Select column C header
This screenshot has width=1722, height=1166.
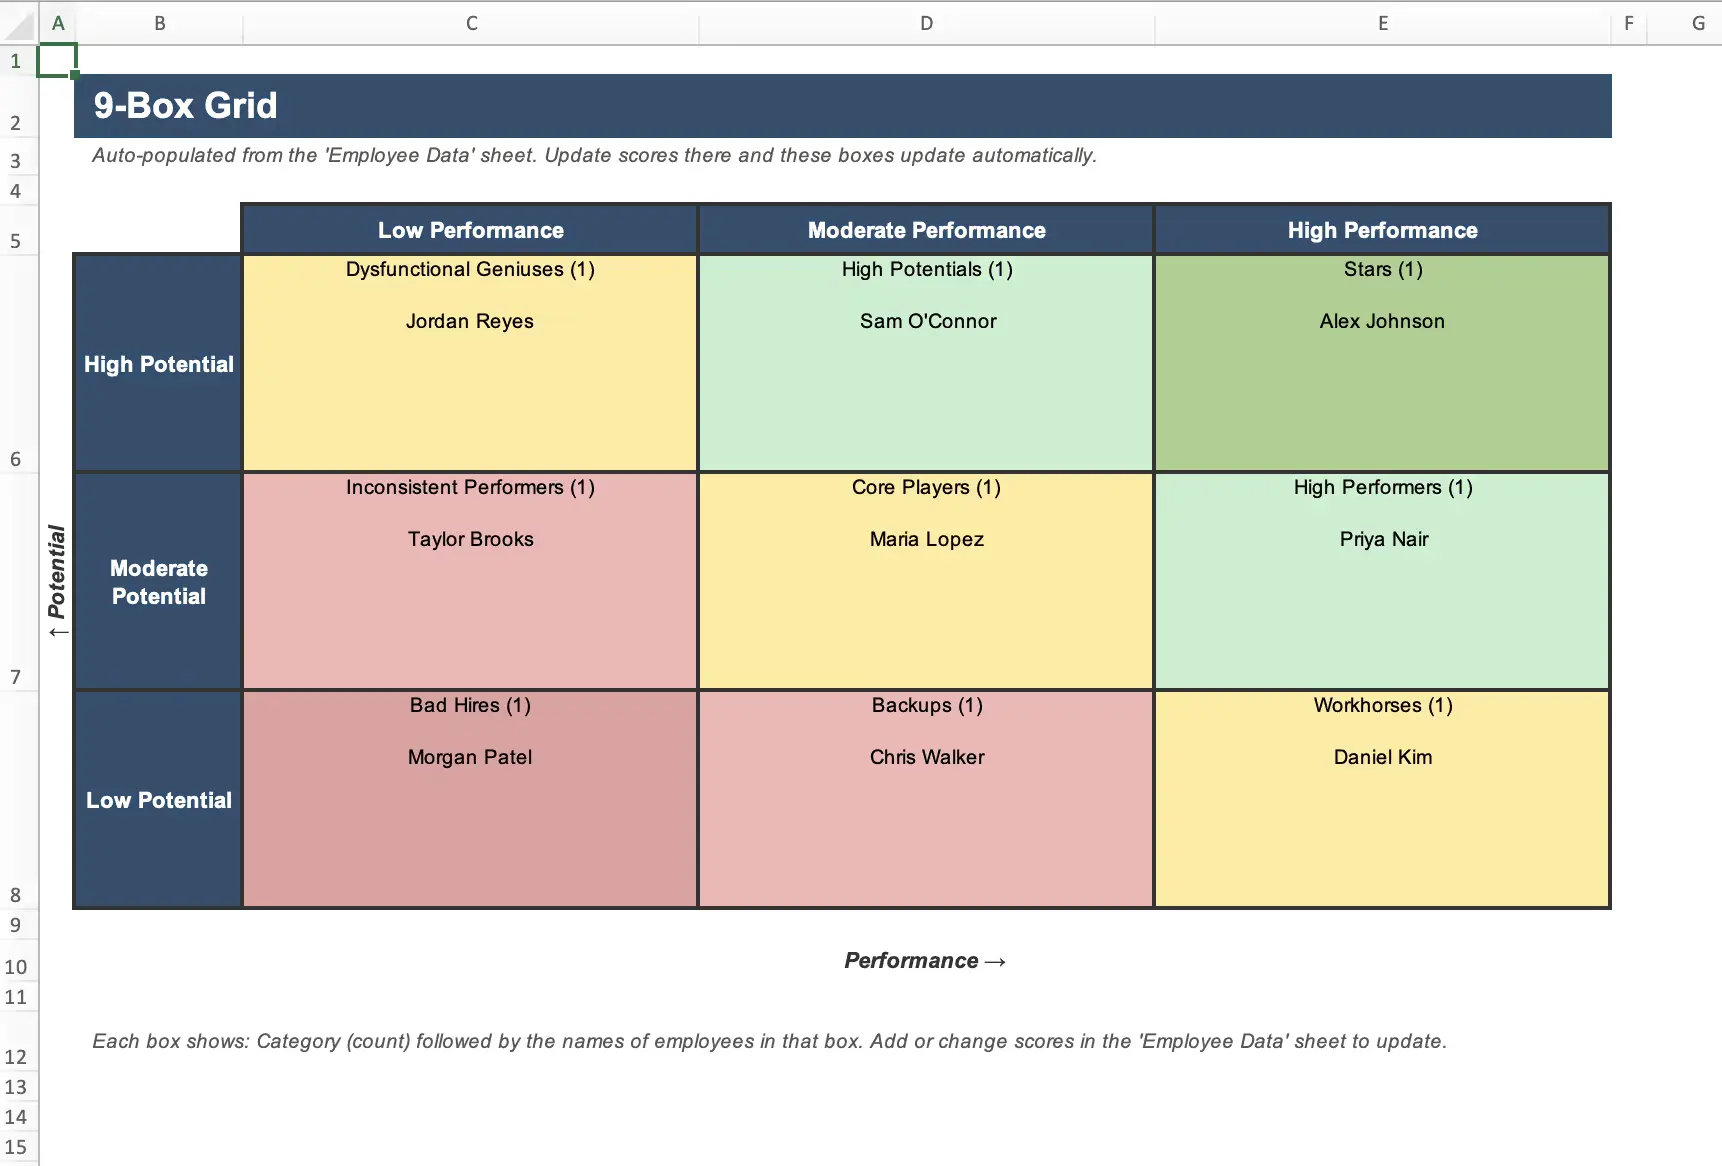(471, 23)
